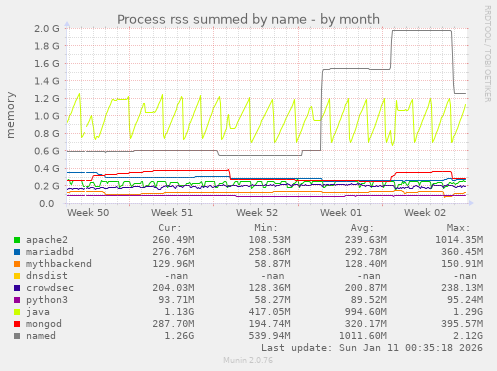Click the Week 51 axis label
This screenshot has width=497, height=371.
[x=172, y=213]
